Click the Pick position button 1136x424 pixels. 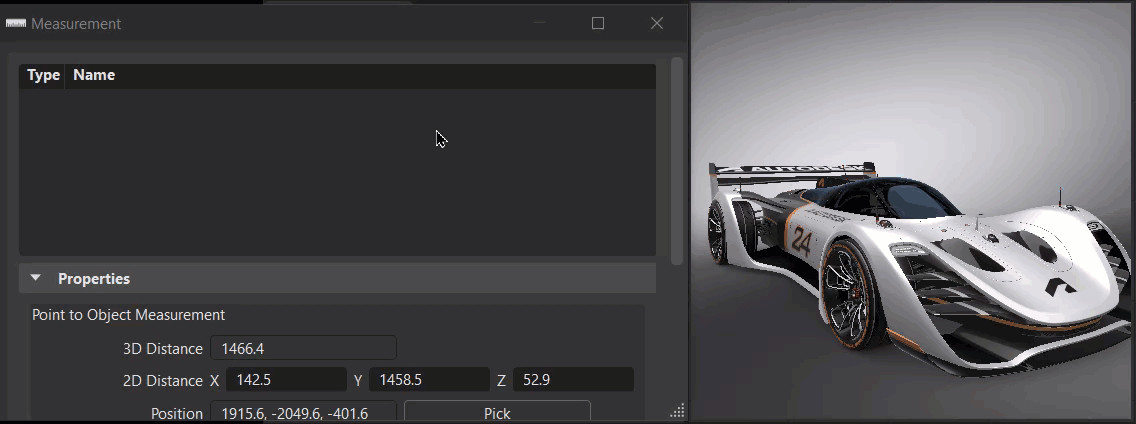pos(497,412)
